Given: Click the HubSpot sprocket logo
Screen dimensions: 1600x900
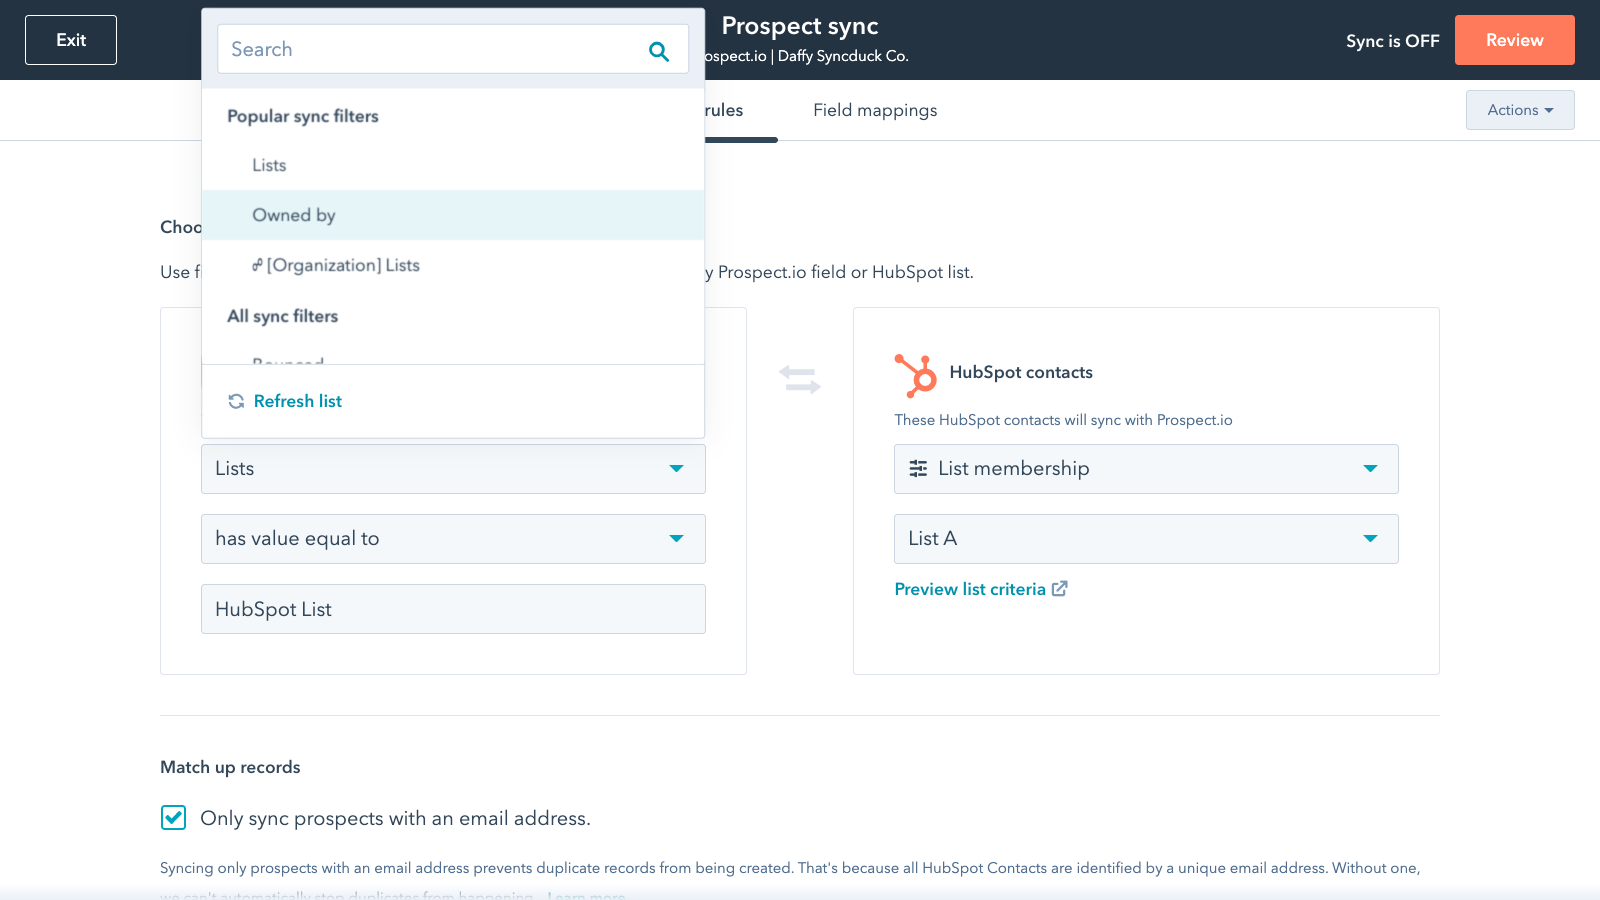Looking at the screenshot, I should pos(915,376).
